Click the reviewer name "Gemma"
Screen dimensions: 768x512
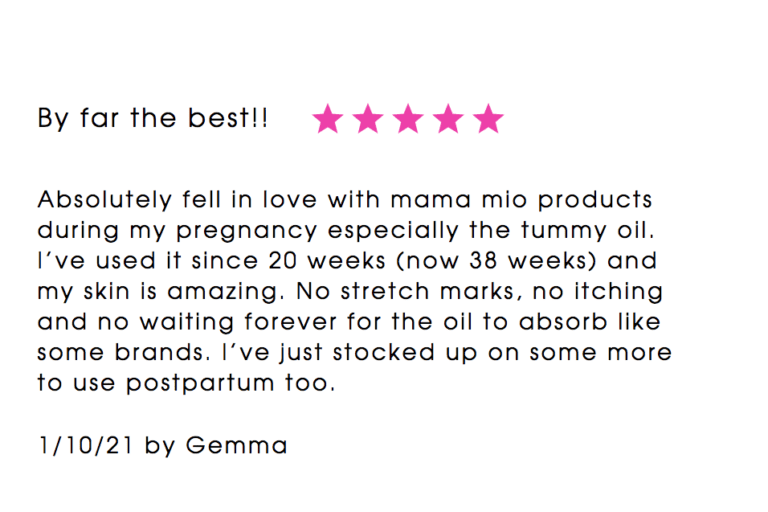click(x=236, y=446)
